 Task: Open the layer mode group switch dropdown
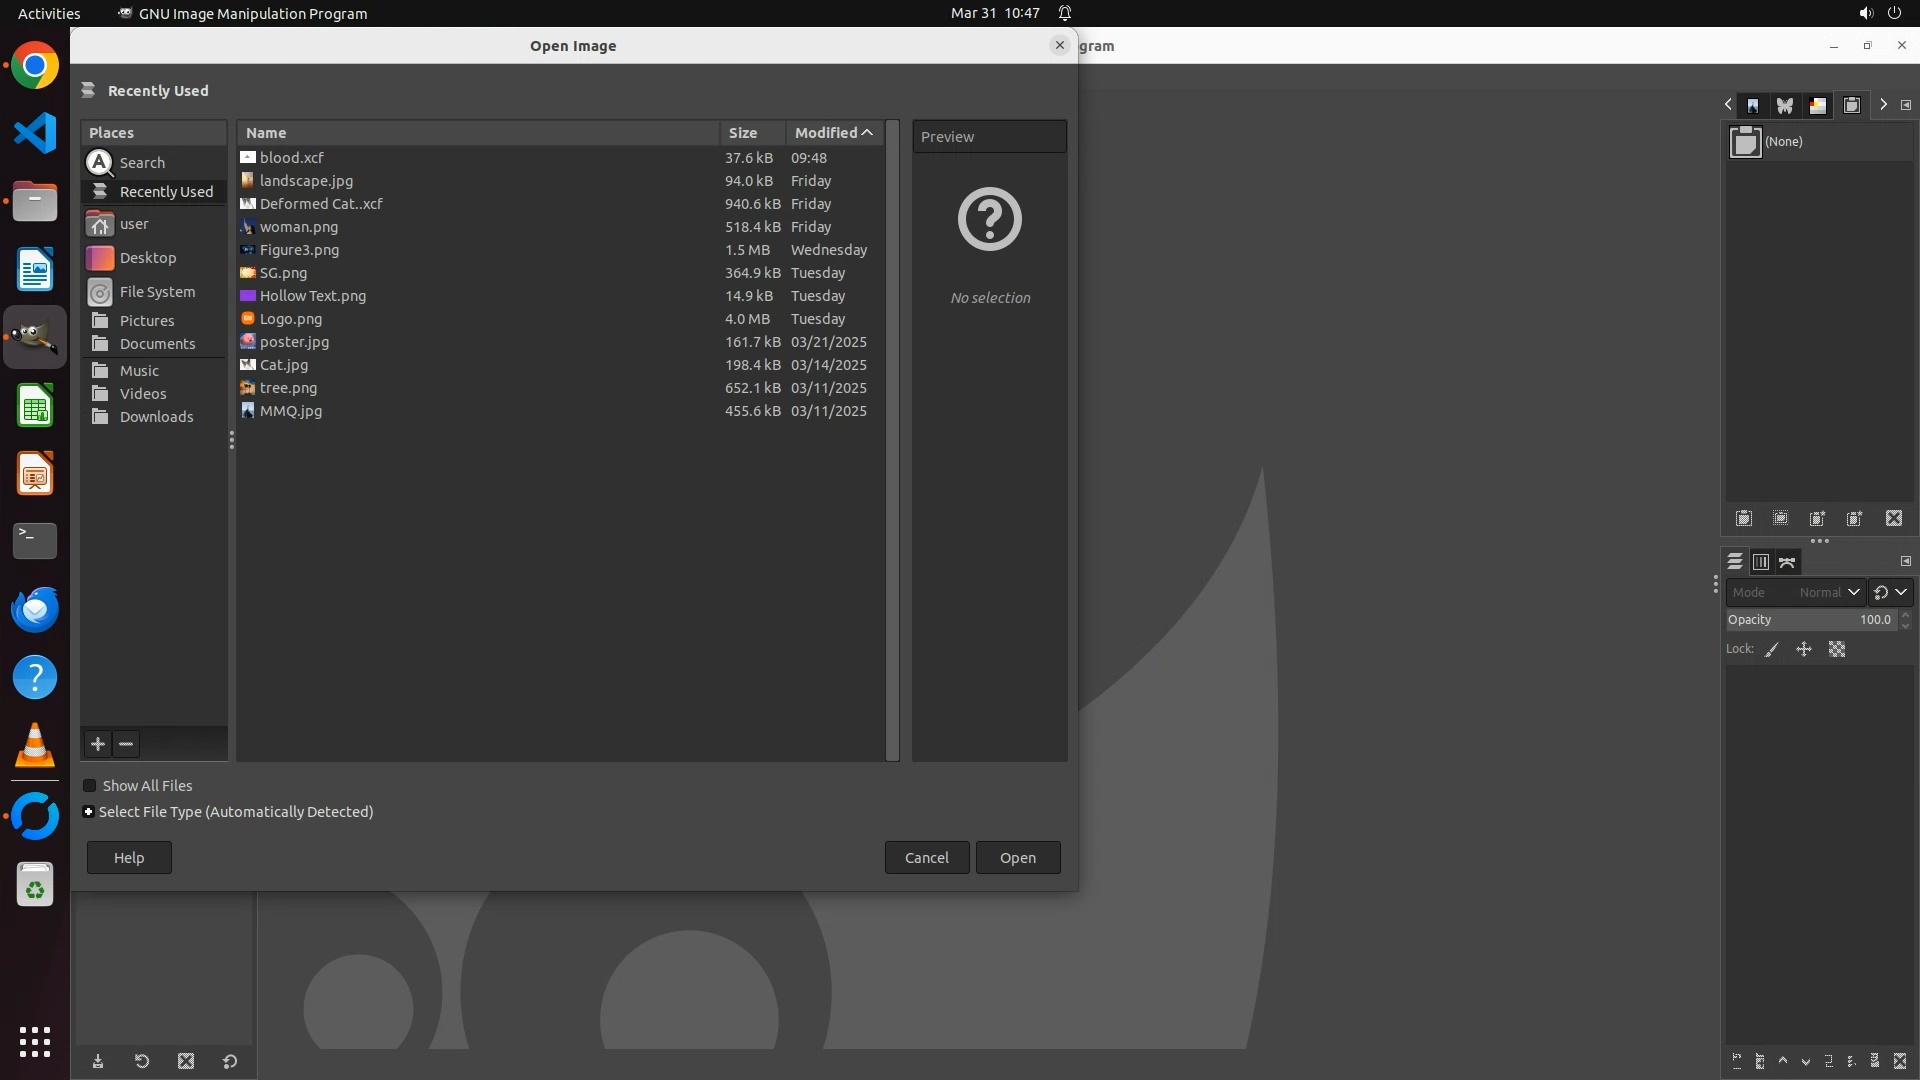coord(1890,592)
